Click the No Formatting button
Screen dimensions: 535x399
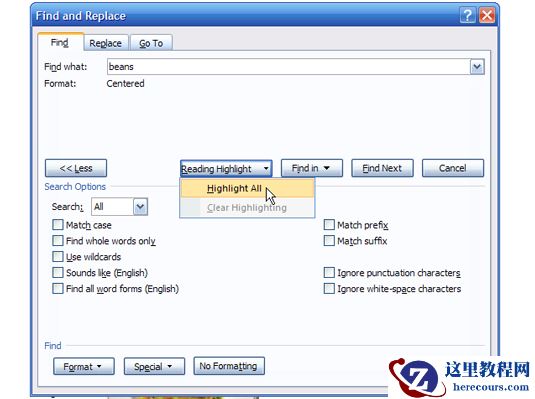point(229,366)
